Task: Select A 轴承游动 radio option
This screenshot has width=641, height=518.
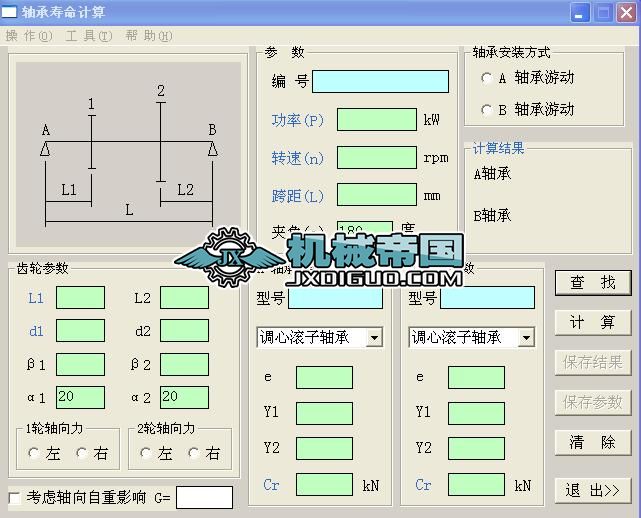Action: point(528,78)
